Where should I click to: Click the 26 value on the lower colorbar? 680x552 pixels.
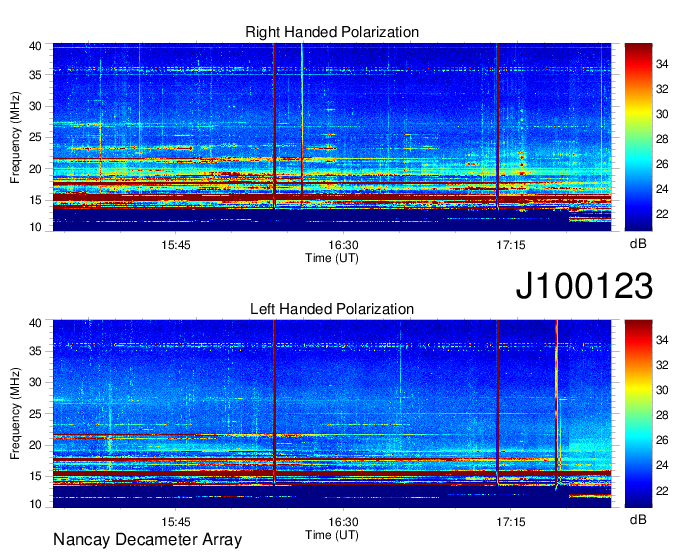tap(662, 440)
